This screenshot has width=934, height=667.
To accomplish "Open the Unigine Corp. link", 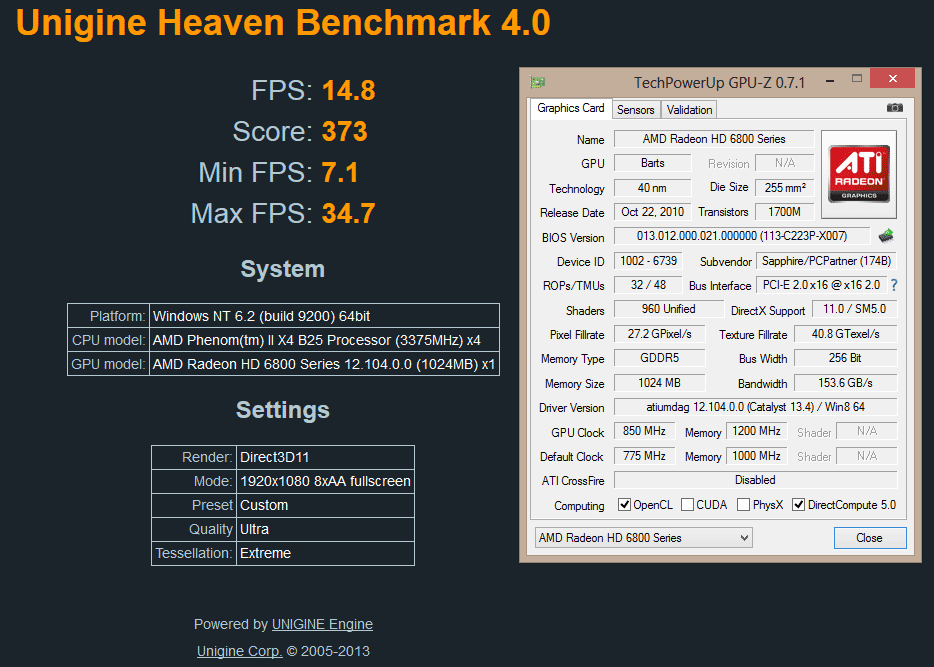I will pyautogui.click(x=239, y=651).
